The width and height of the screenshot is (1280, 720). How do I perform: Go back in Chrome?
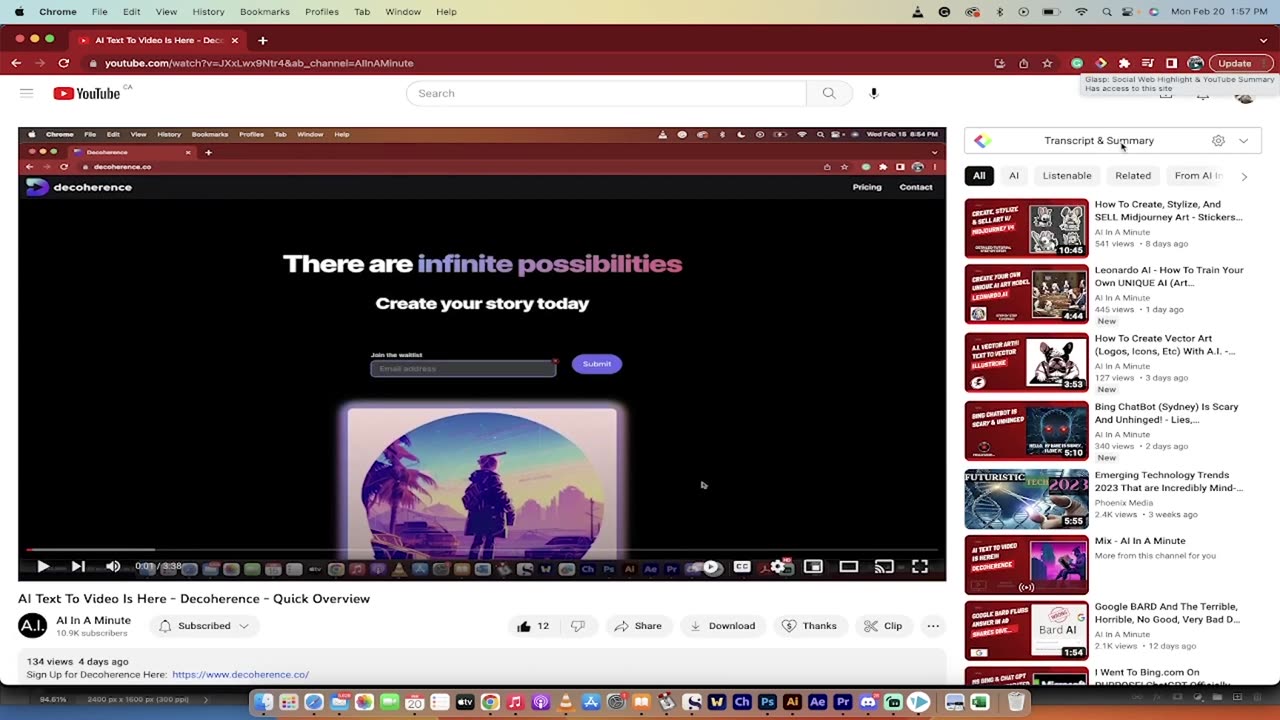tap(16, 63)
